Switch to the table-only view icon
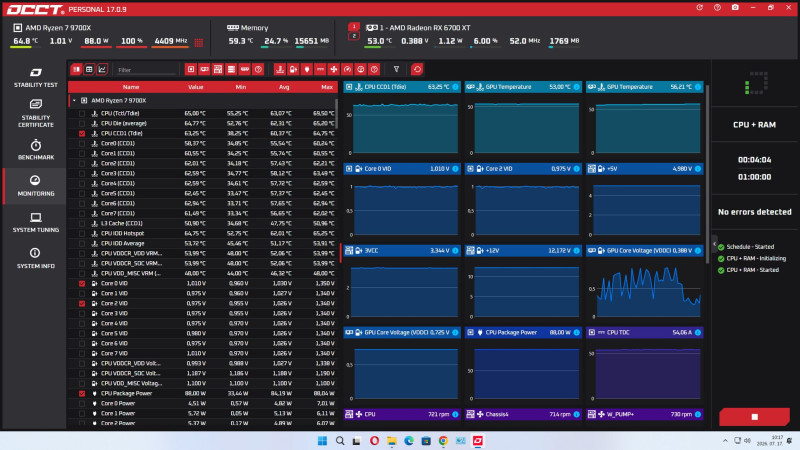The height and width of the screenshot is (450, 800). 89,69
